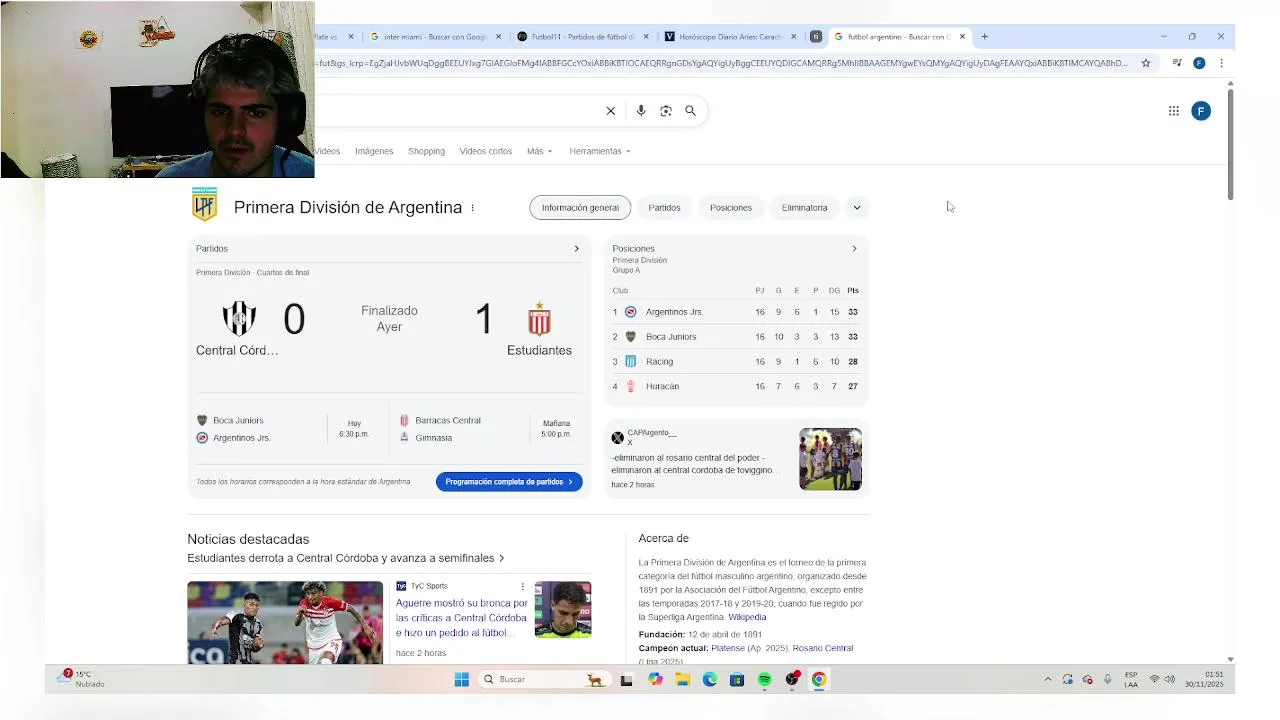1280x720 pixels.
Task: Open Platense champion link
Action: coord(728,648)
